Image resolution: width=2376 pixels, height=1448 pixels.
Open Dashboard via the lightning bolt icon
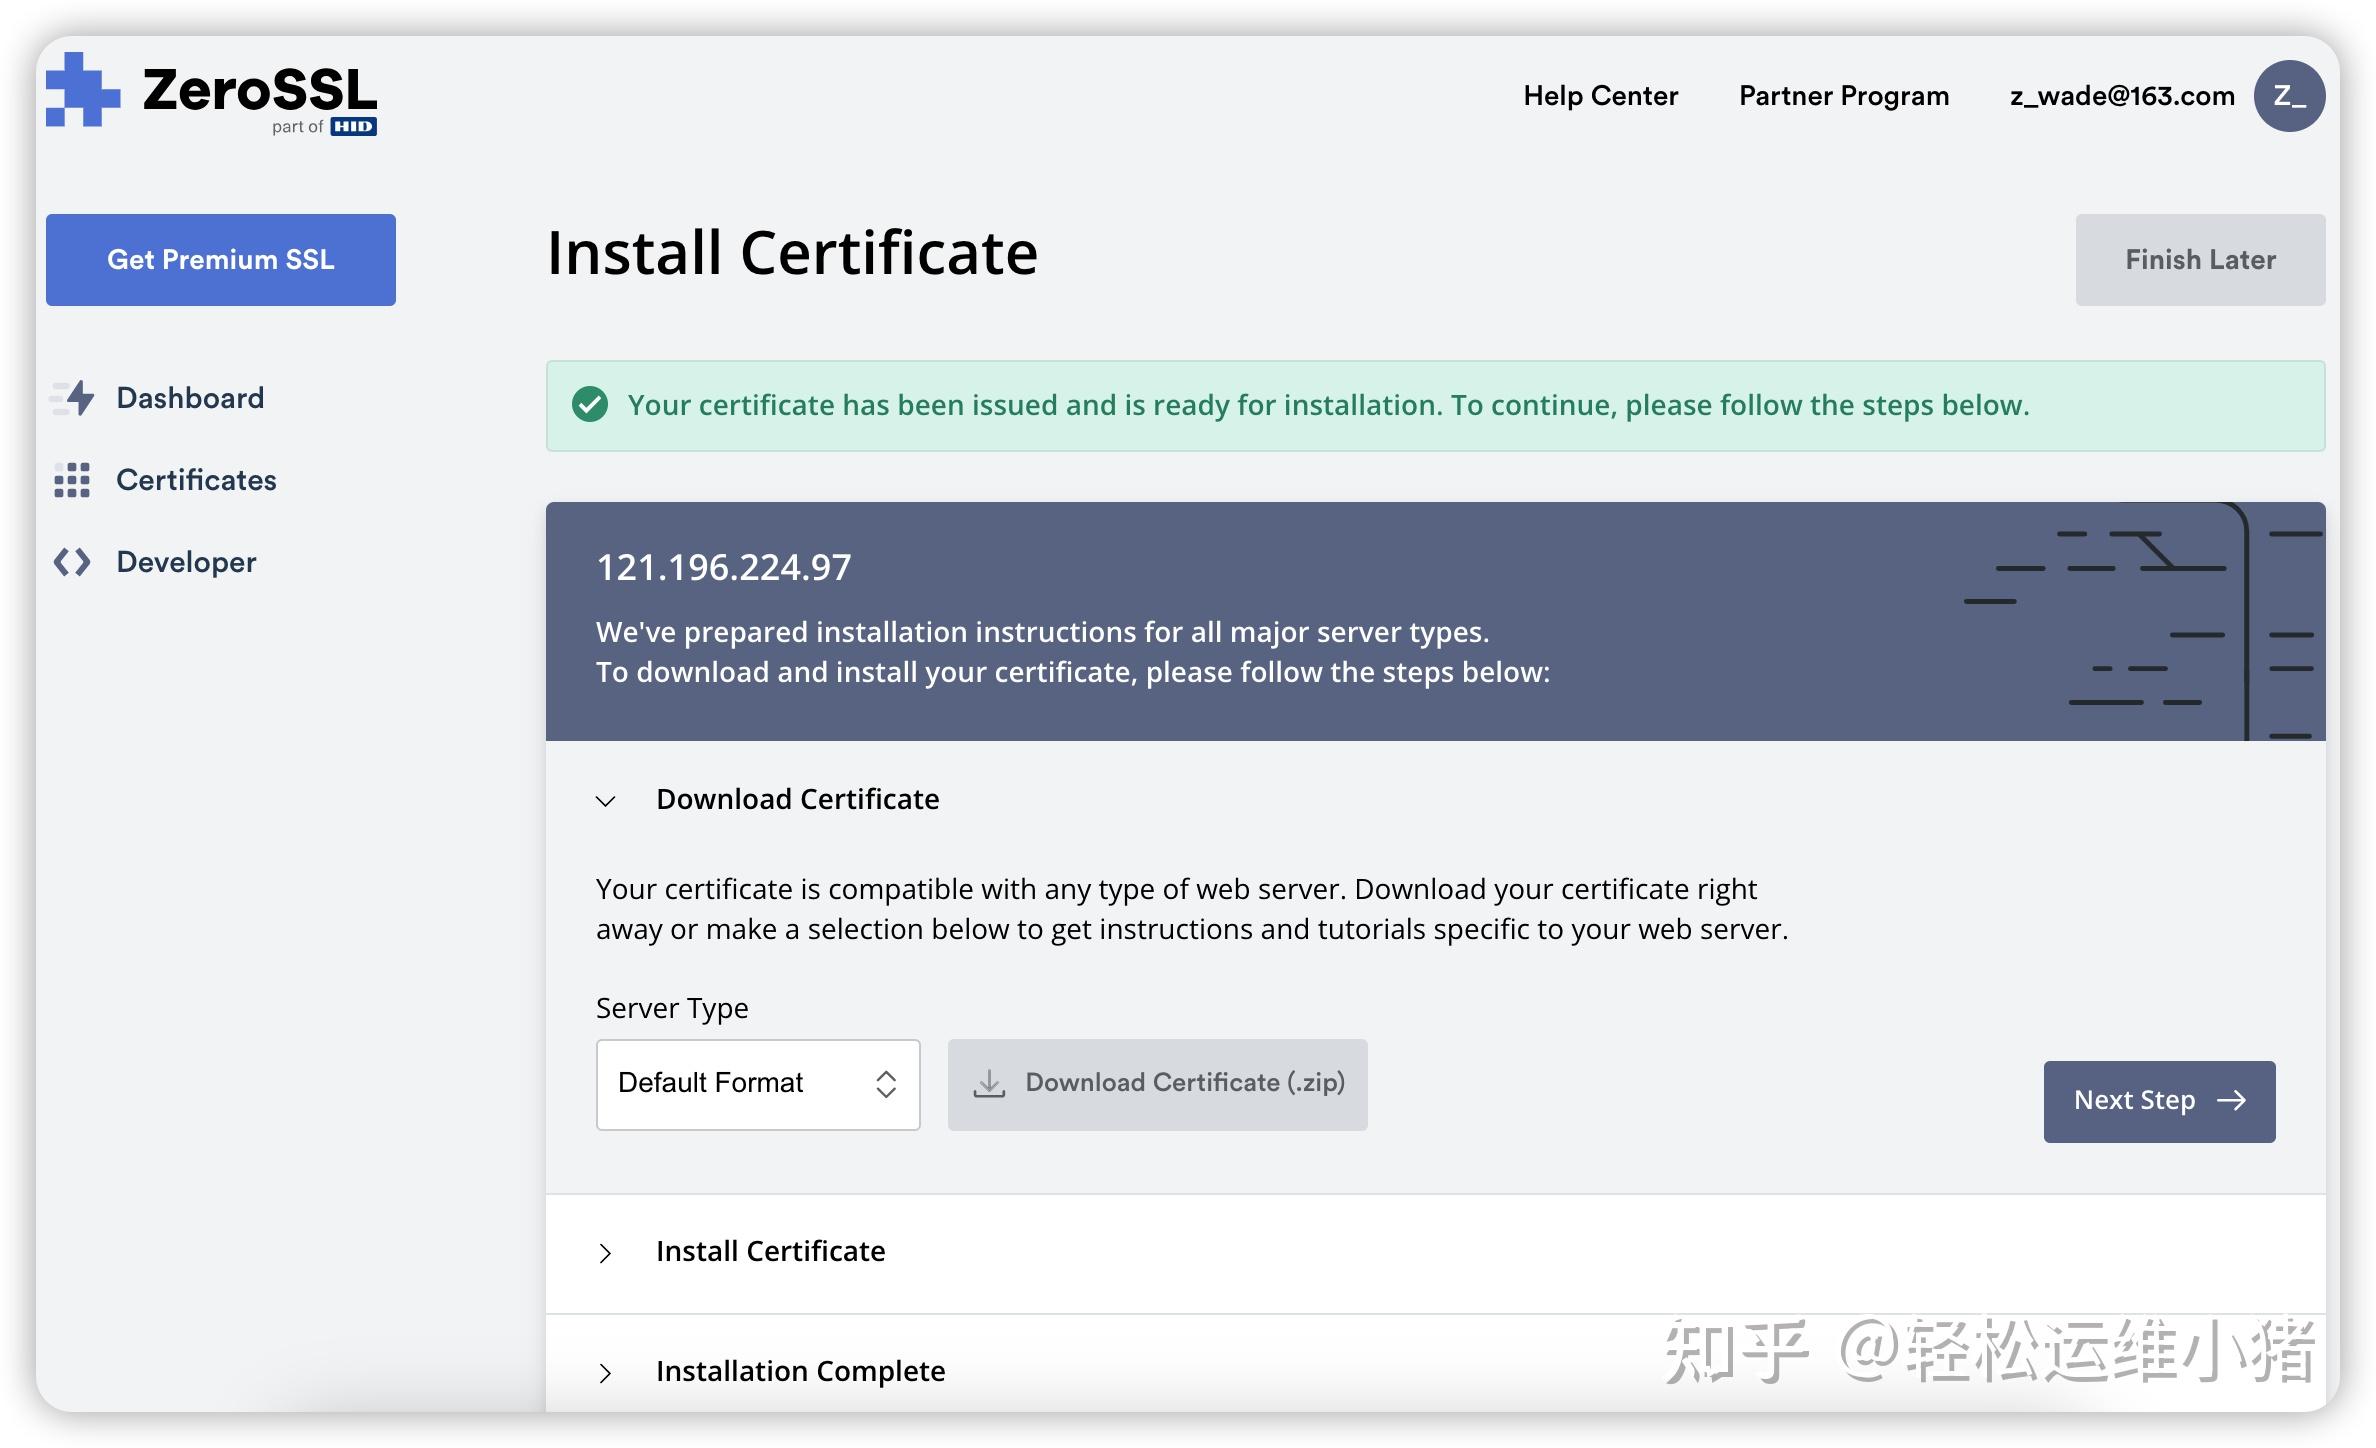[x=71, y=397]
